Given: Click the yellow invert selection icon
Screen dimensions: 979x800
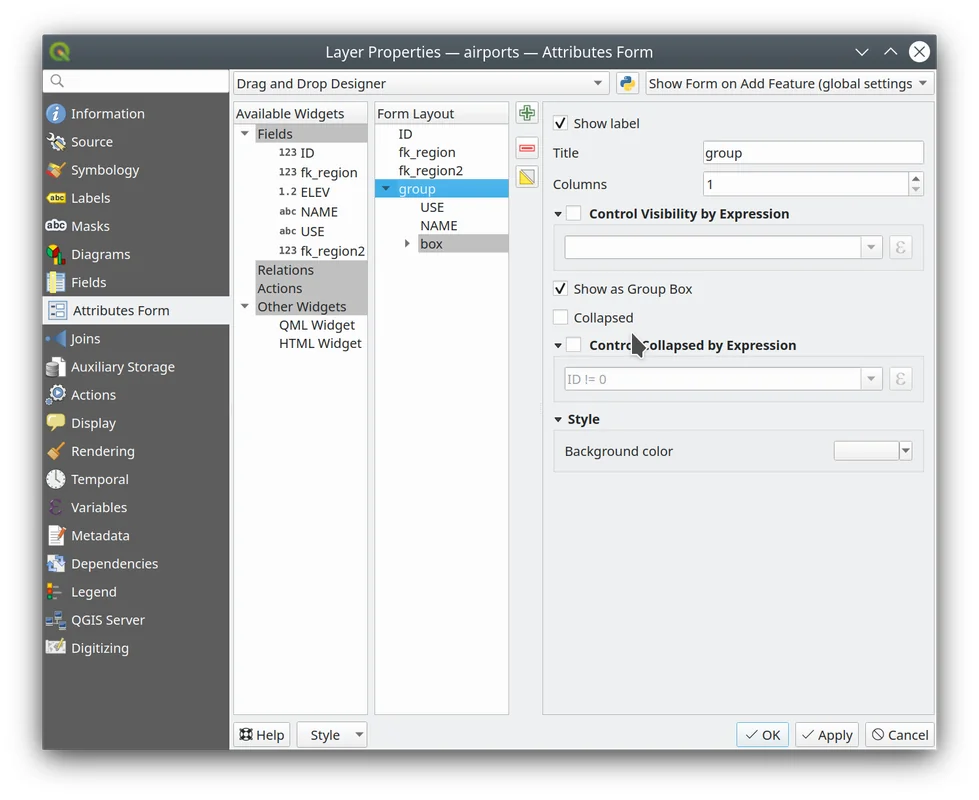Looking at the screenshot, I should pos(527,178).
